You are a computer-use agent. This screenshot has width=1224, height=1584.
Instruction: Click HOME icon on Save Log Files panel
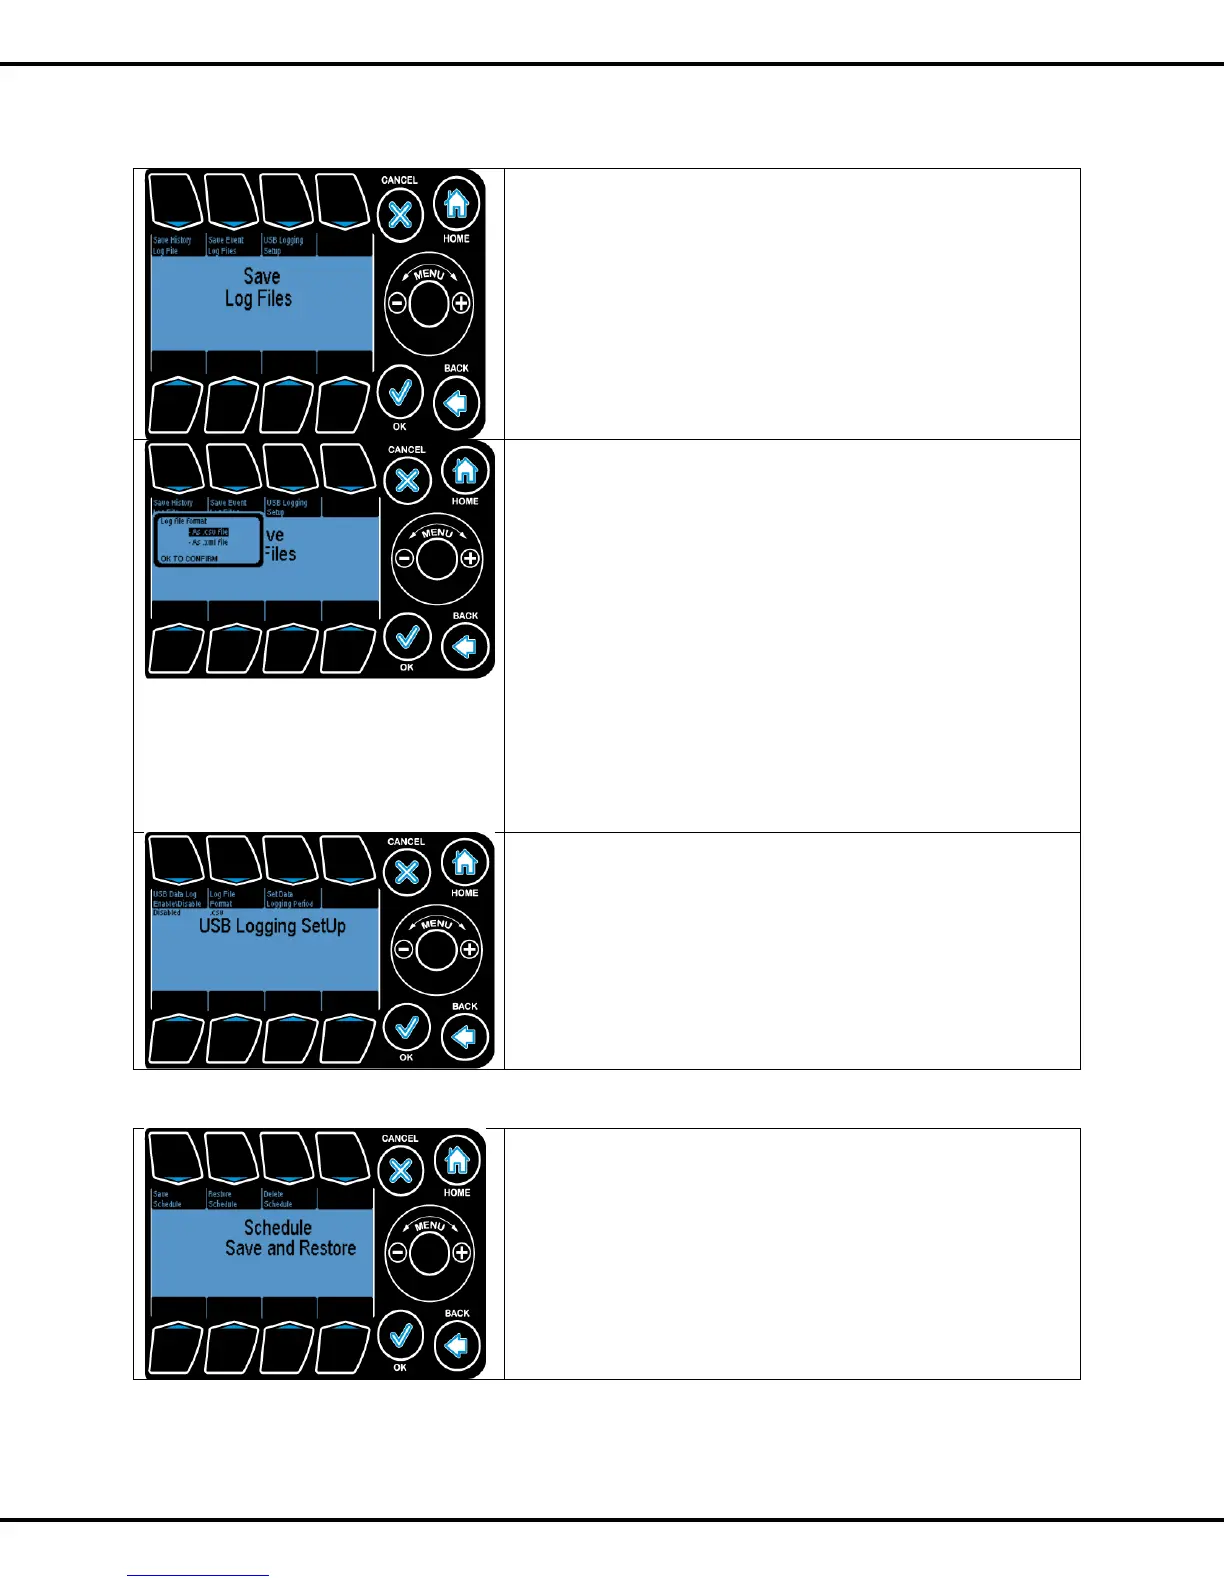[457, 205]
